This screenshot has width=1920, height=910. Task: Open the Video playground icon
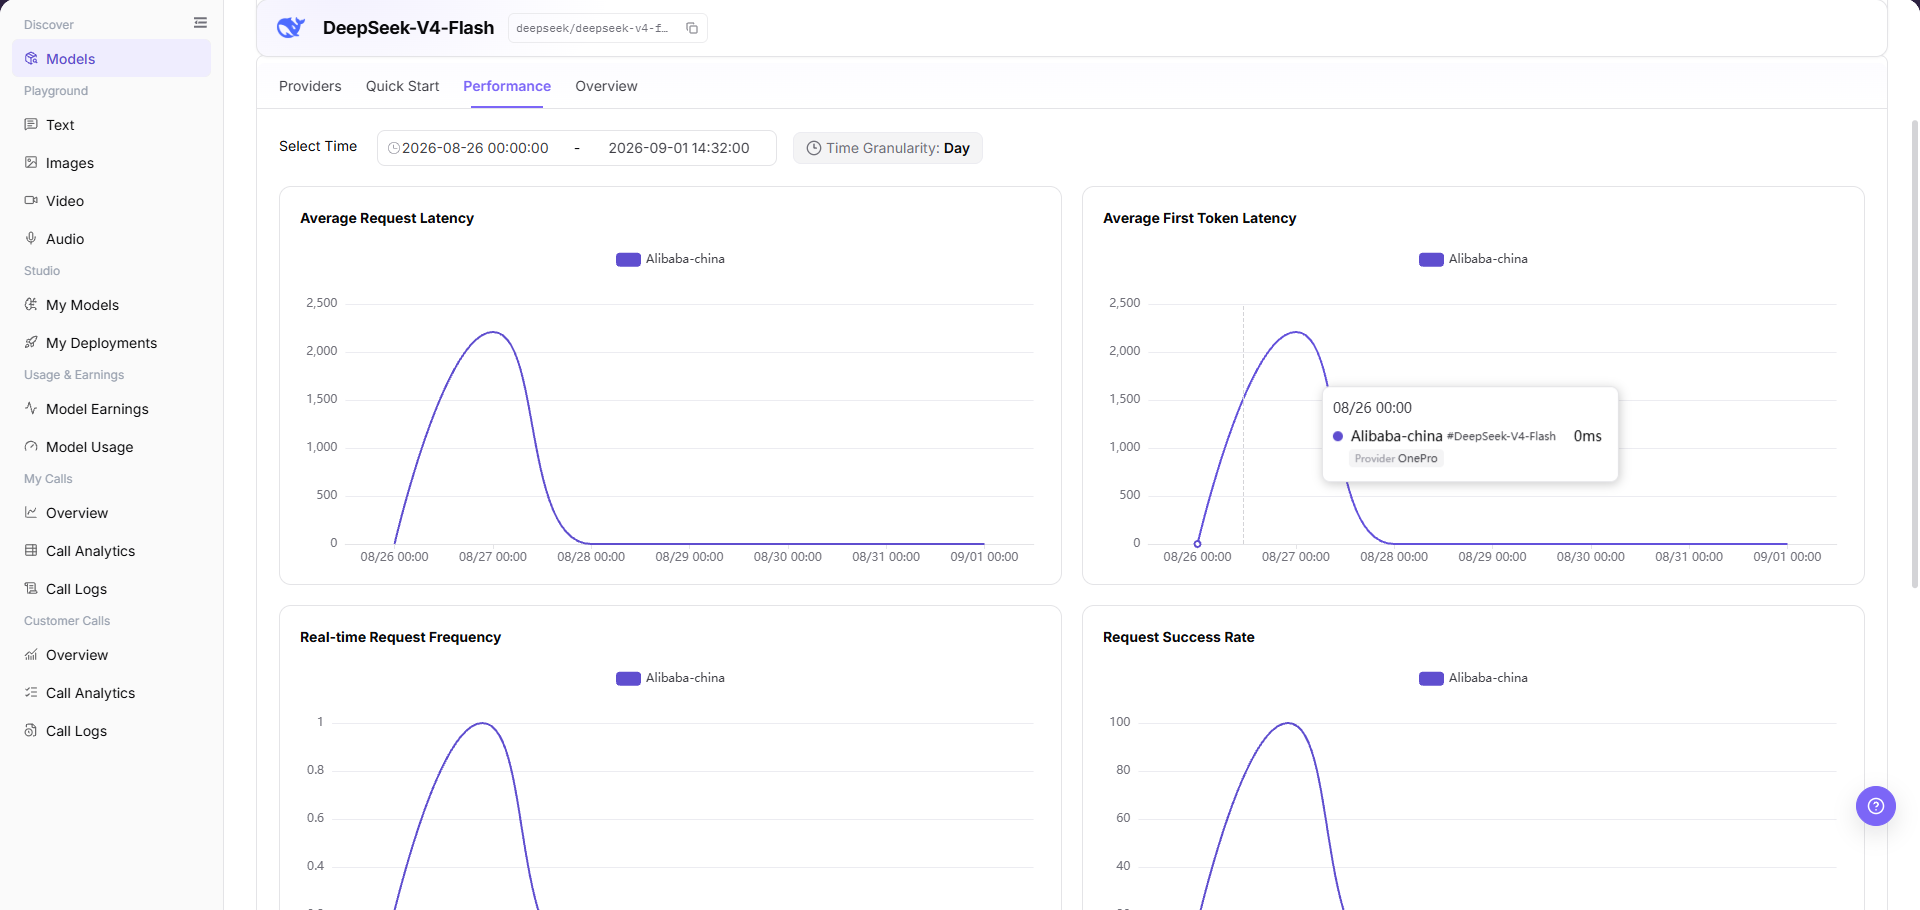click(x=31, y=201)
